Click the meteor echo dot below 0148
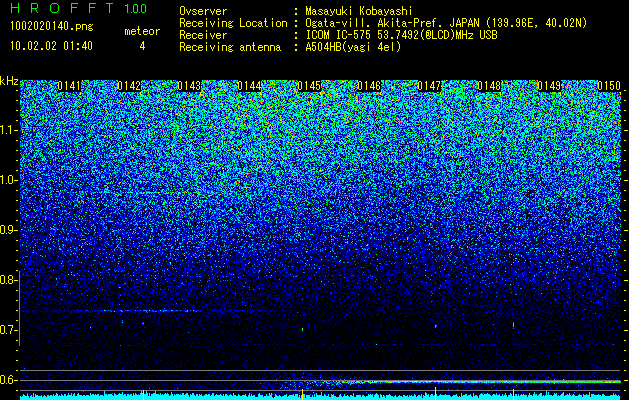629x400 pixels. pyautogui.click(x=513, y=325)
